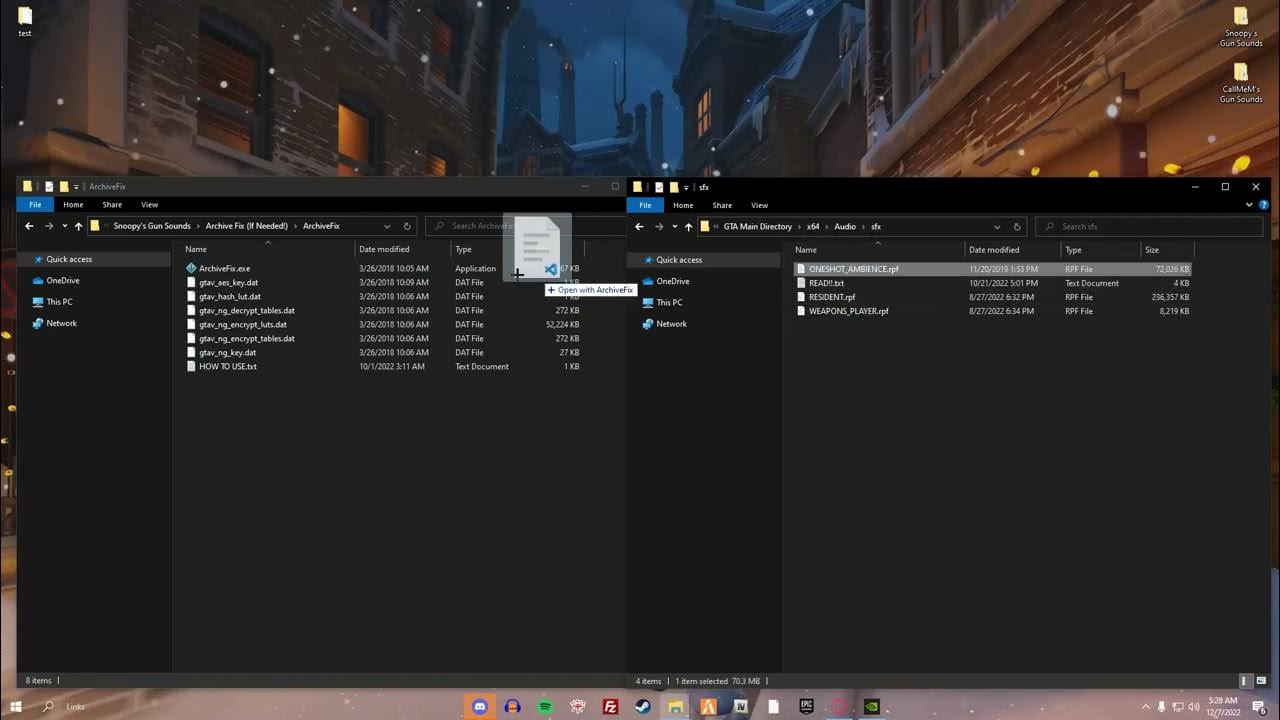Expand address history dropdown in sfx window

coord(997,227)
